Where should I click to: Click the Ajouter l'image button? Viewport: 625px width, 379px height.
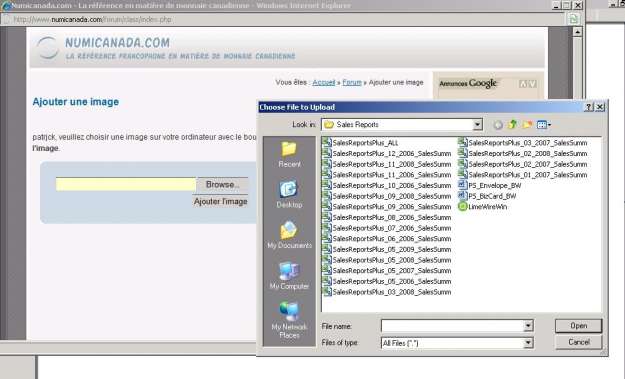(x=220, y=202)
